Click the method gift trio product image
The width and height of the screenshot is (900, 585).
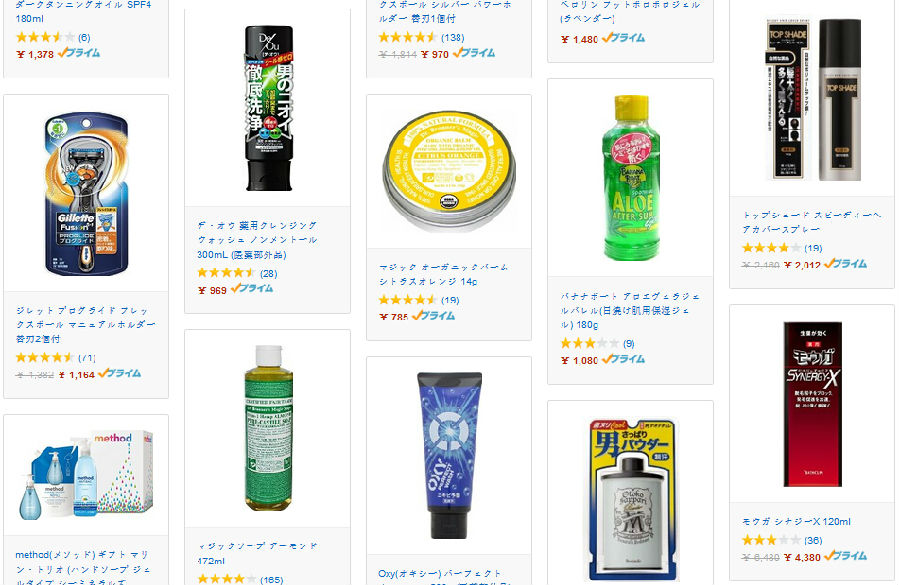[x=86, y=475]
